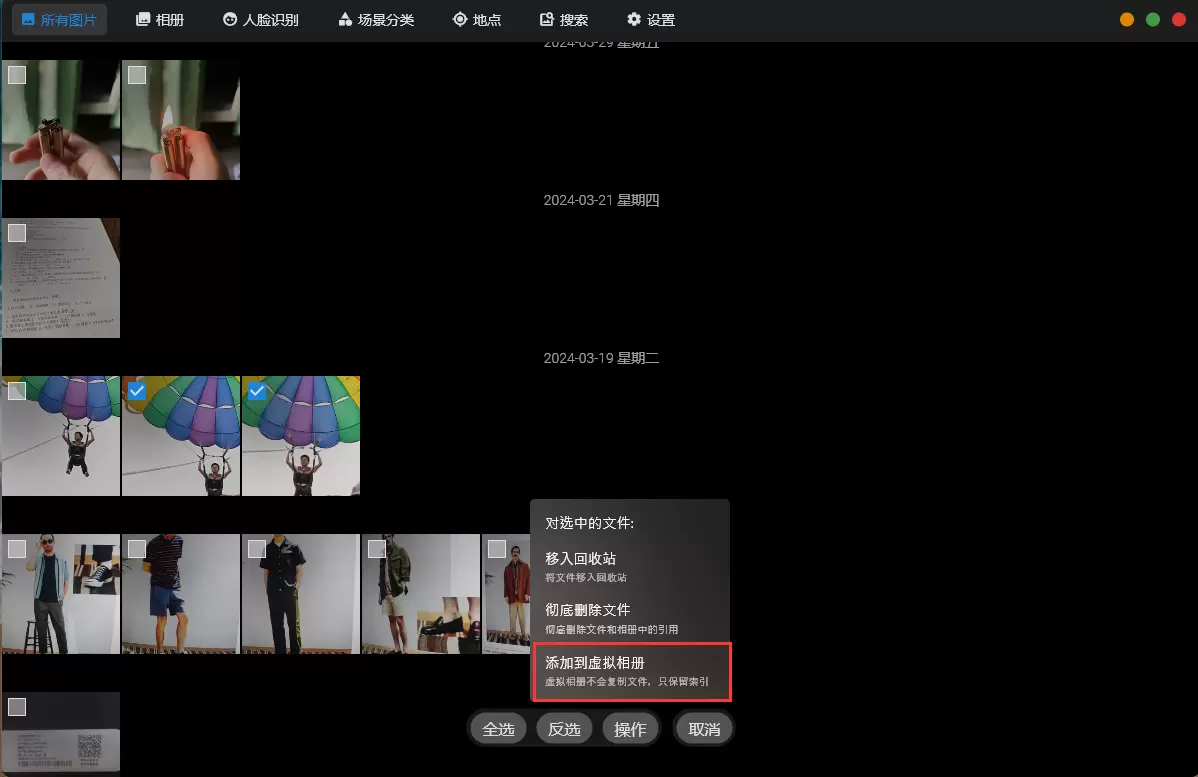Open the striped shirt shorts outfit thumbnail
The width and height of the screenshot is (1198, 777).
pos(181,594)
